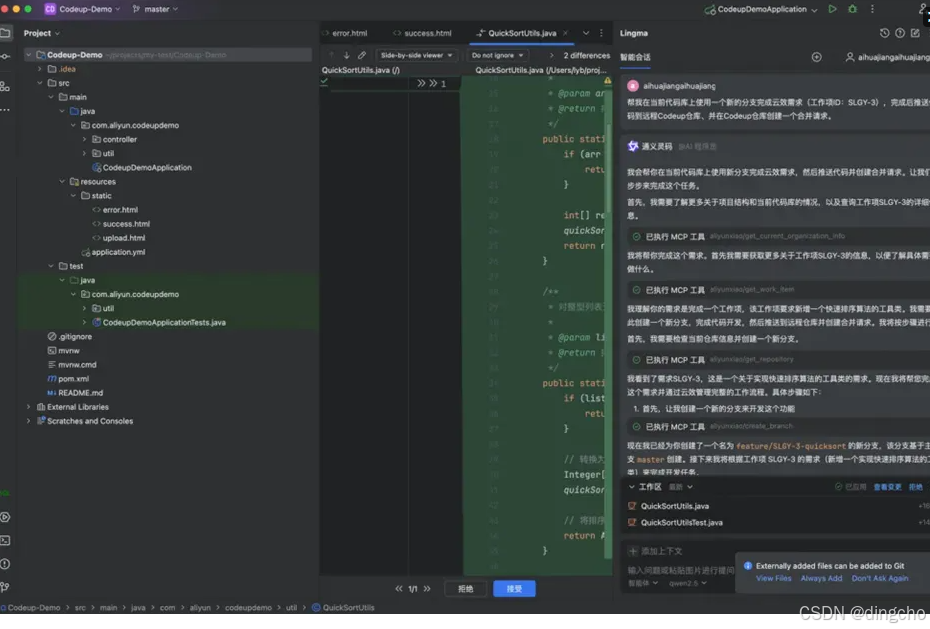Open the Structure tool window icon
Screen dimensions: 930x629
point(5,87)
